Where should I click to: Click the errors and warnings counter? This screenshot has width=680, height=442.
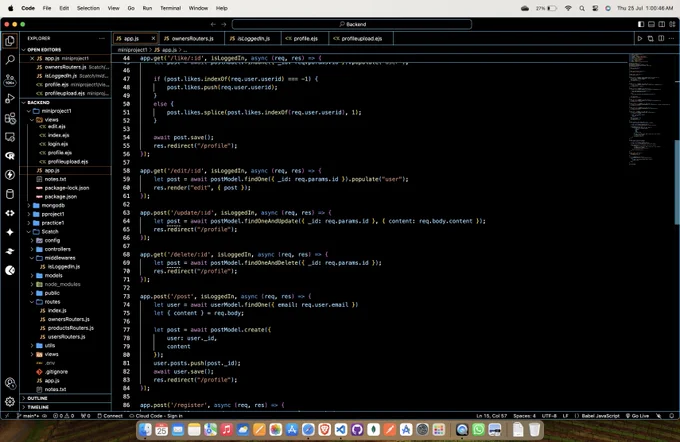pyautogui.click(x=63, y=416)
